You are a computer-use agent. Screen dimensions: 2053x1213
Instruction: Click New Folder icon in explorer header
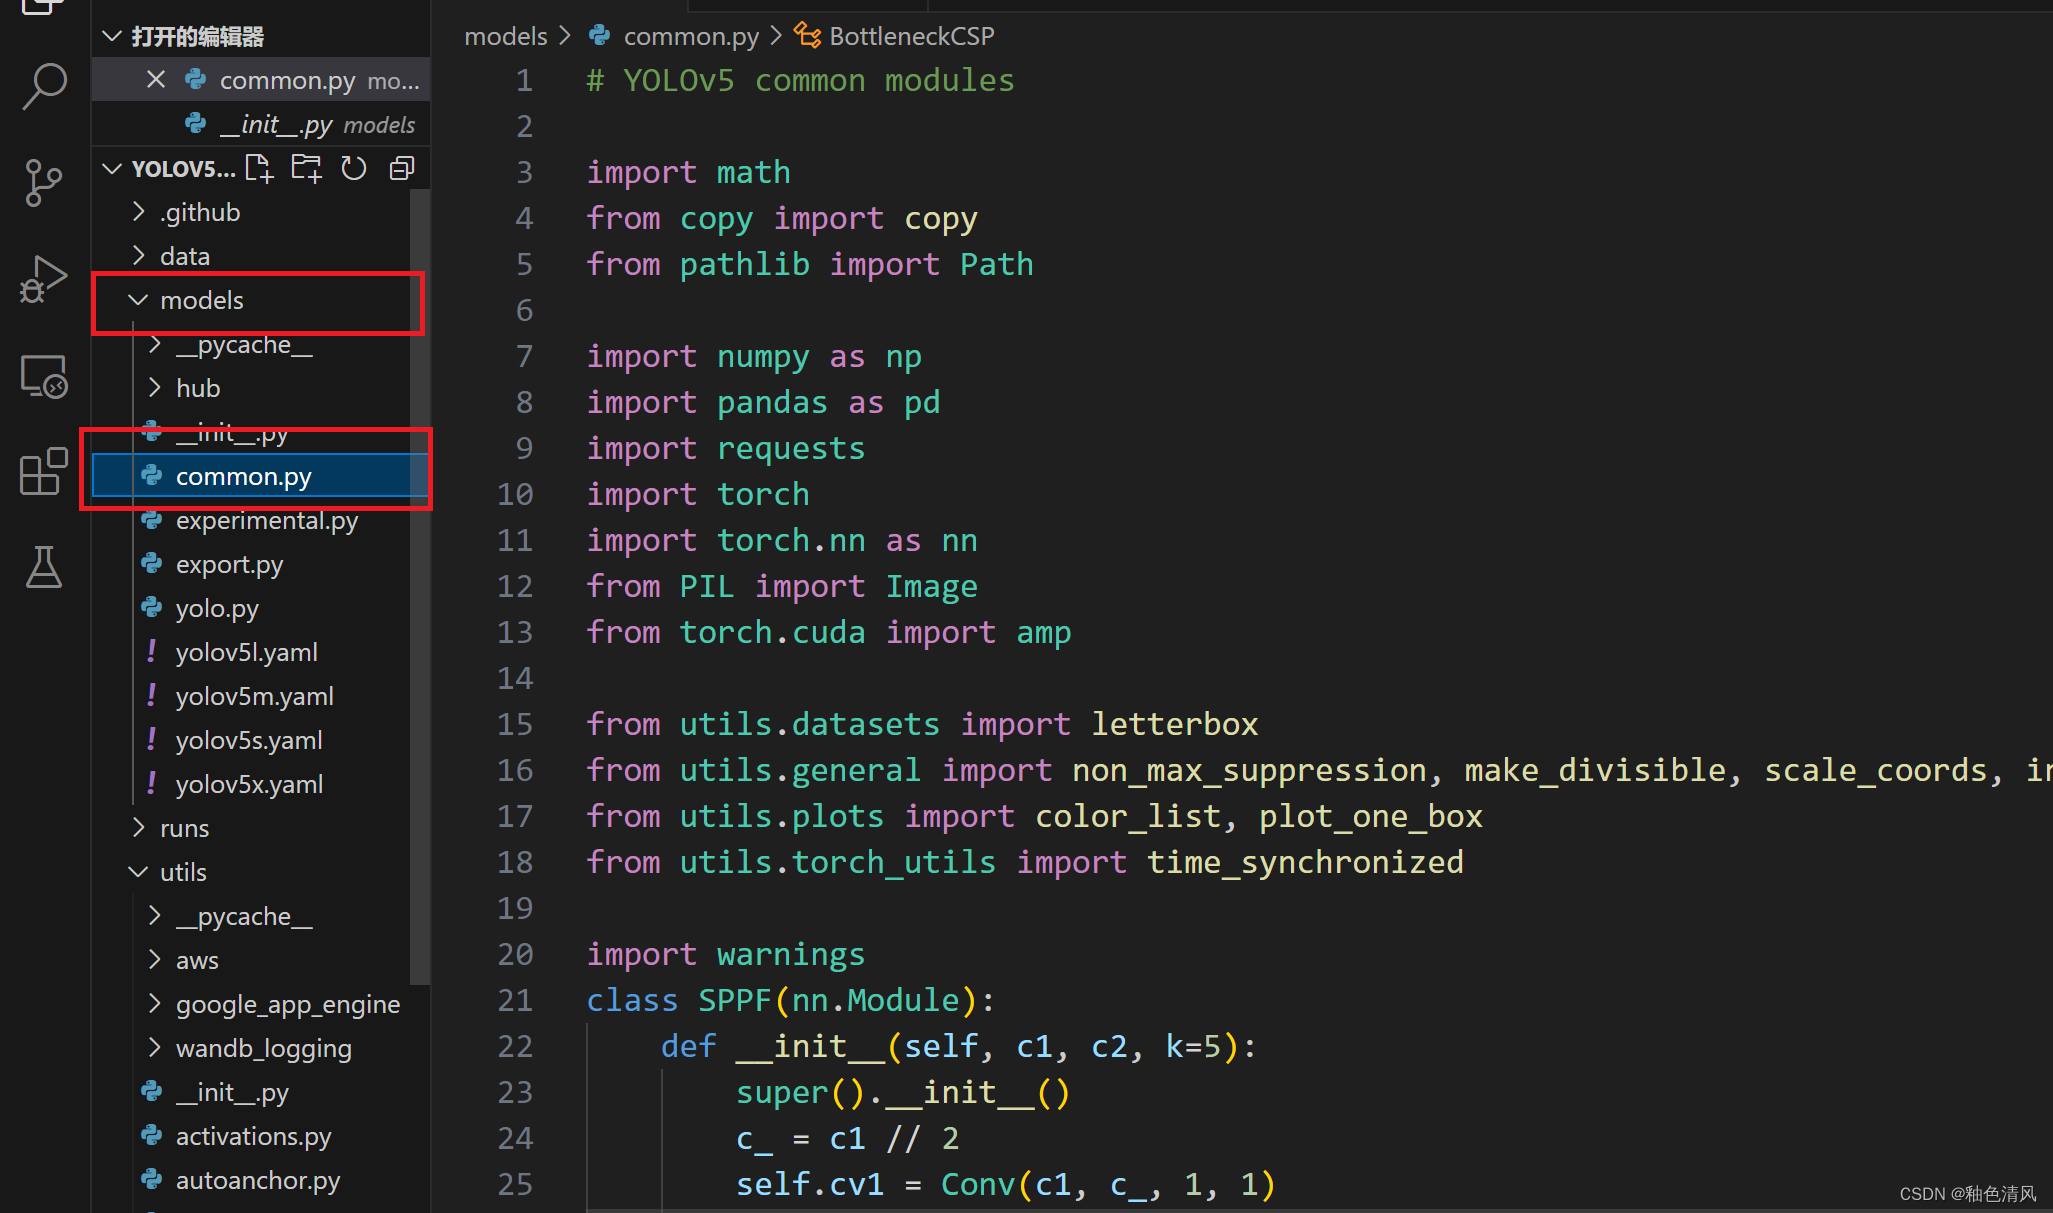(306, 168)
